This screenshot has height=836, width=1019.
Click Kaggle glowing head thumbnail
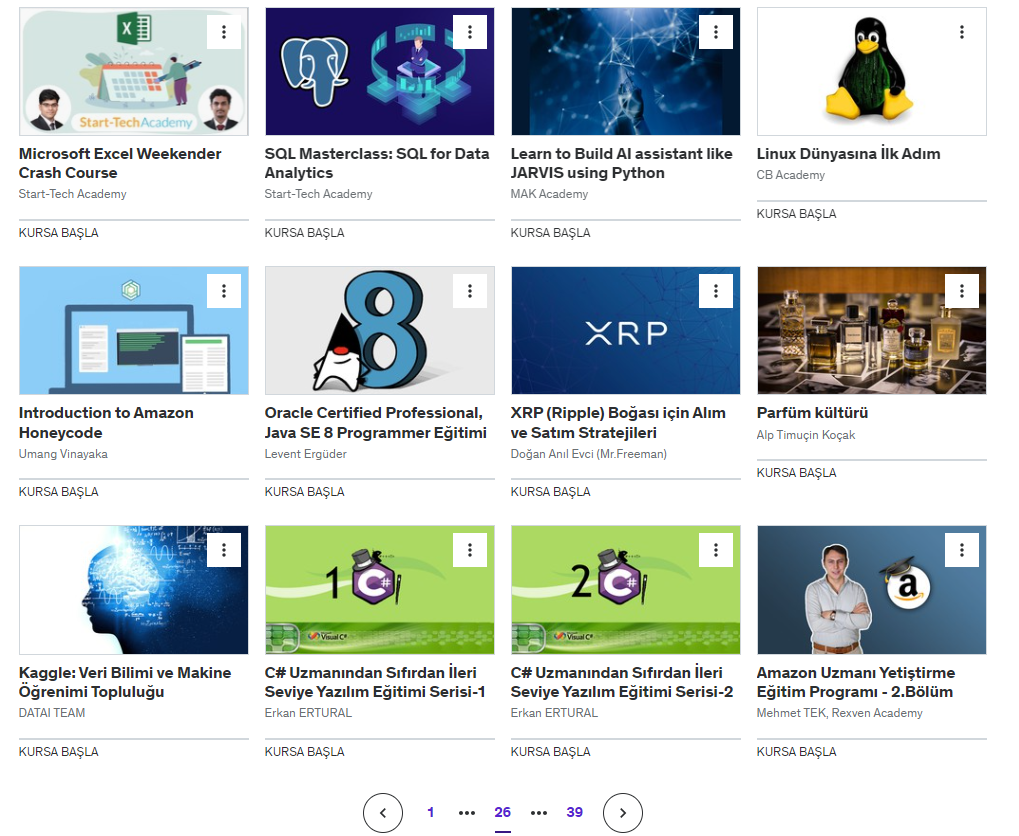point(134,590)
